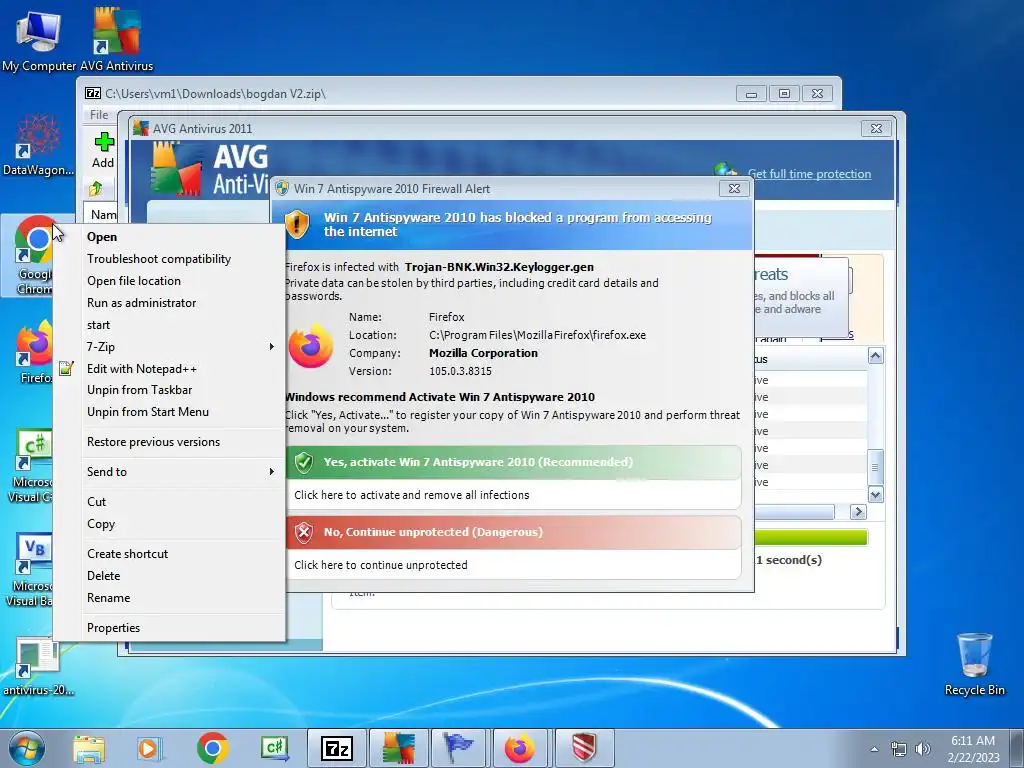Switch to AVG Antivirus taskbar button
The width and height of the screenshot is (1024, 768).
pyautogui.click(x=399, y=748)
